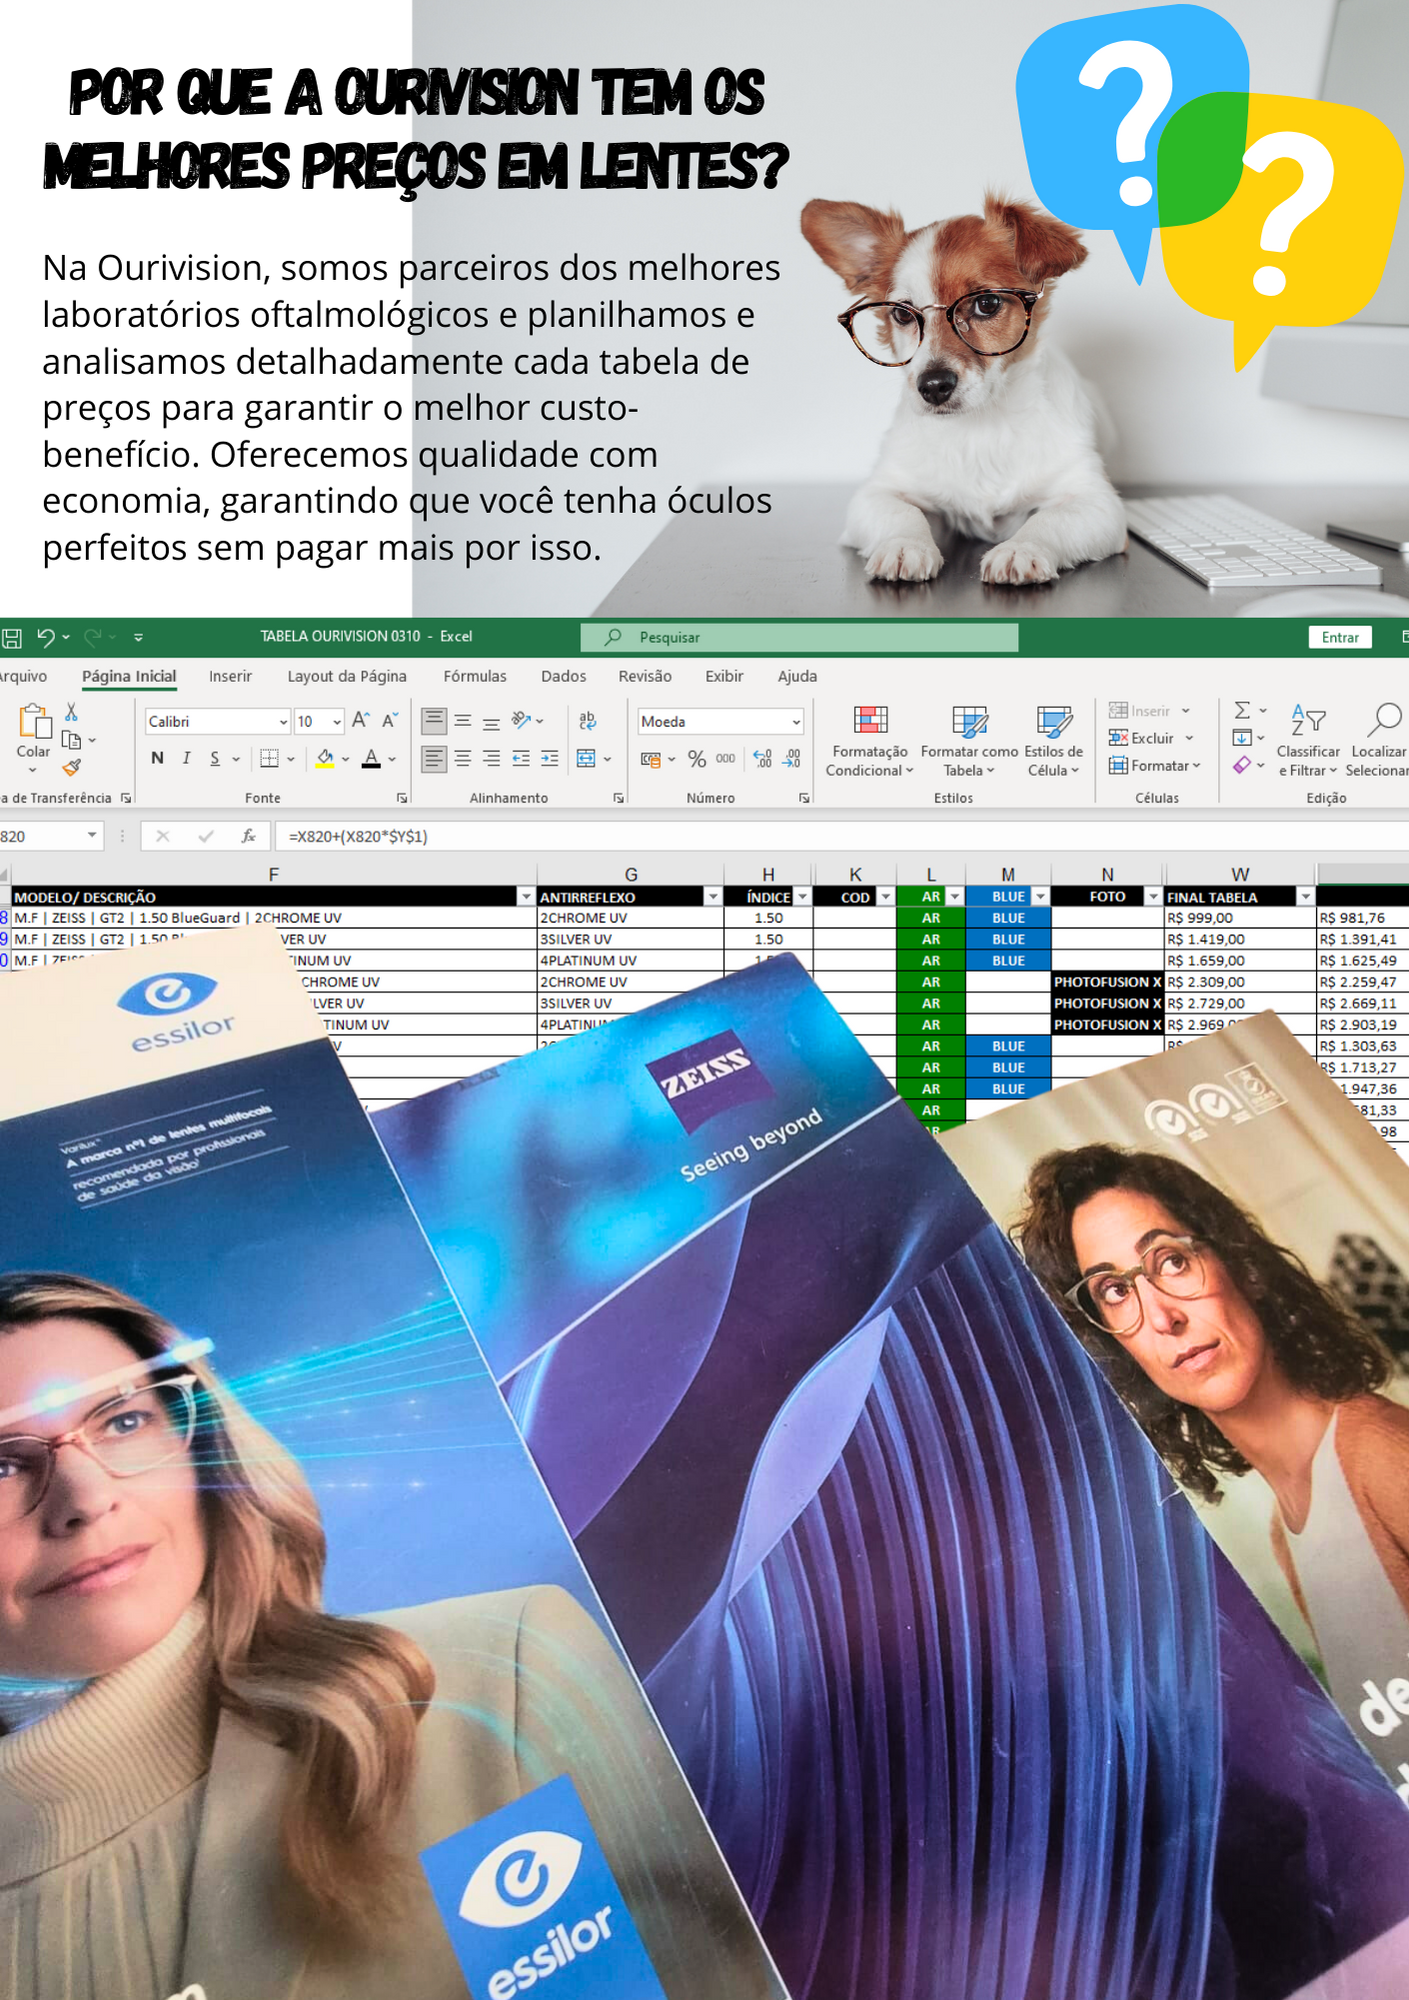The image size is (1409, 2000).
Task: Click Formatar in the Células group
Action: pos(1155,765)
